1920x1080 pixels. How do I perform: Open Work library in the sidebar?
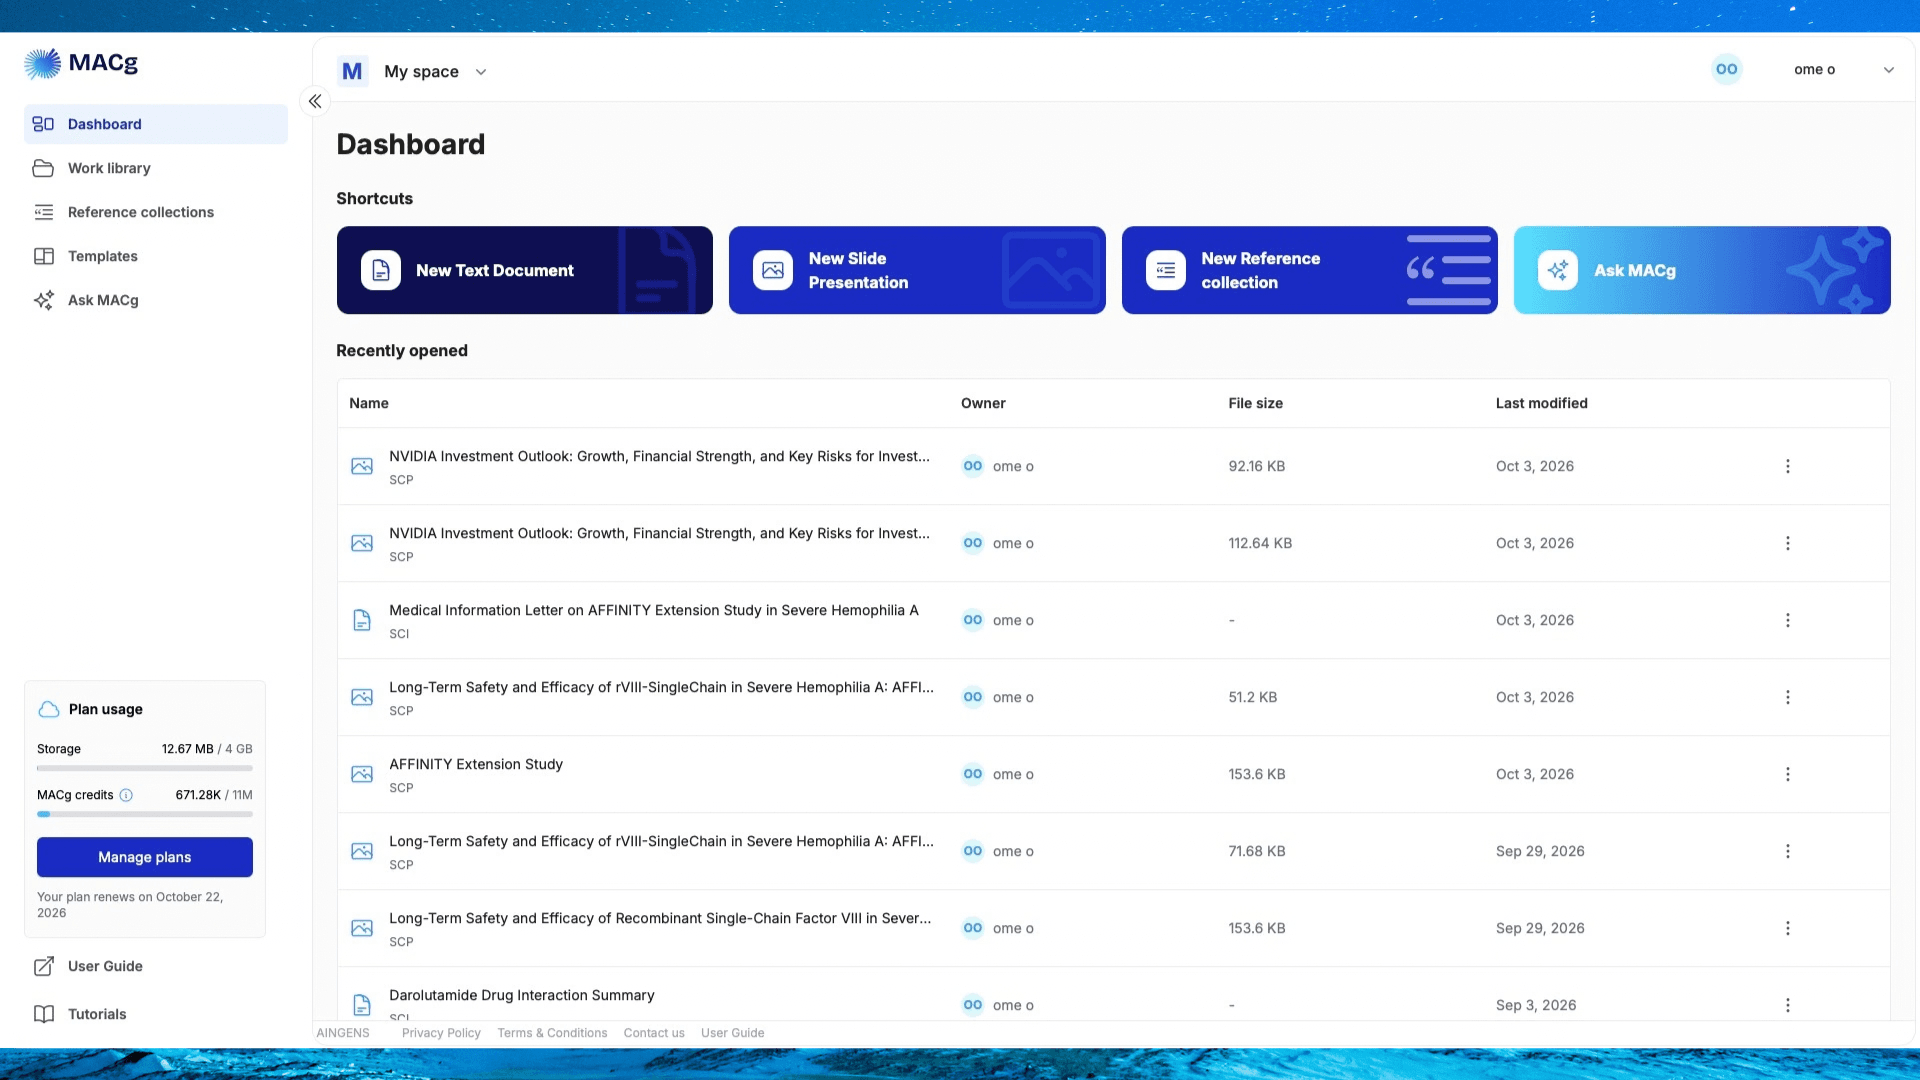156,168
